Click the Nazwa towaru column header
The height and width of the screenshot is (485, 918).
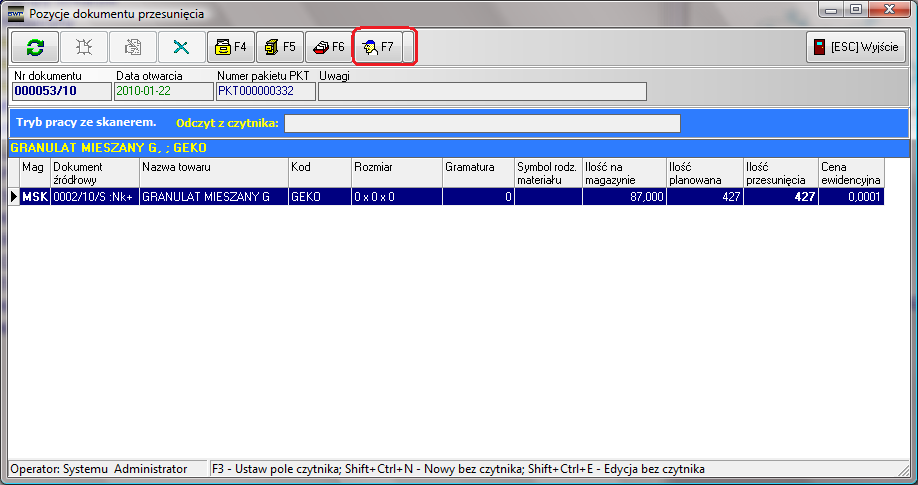pos(214,172)
